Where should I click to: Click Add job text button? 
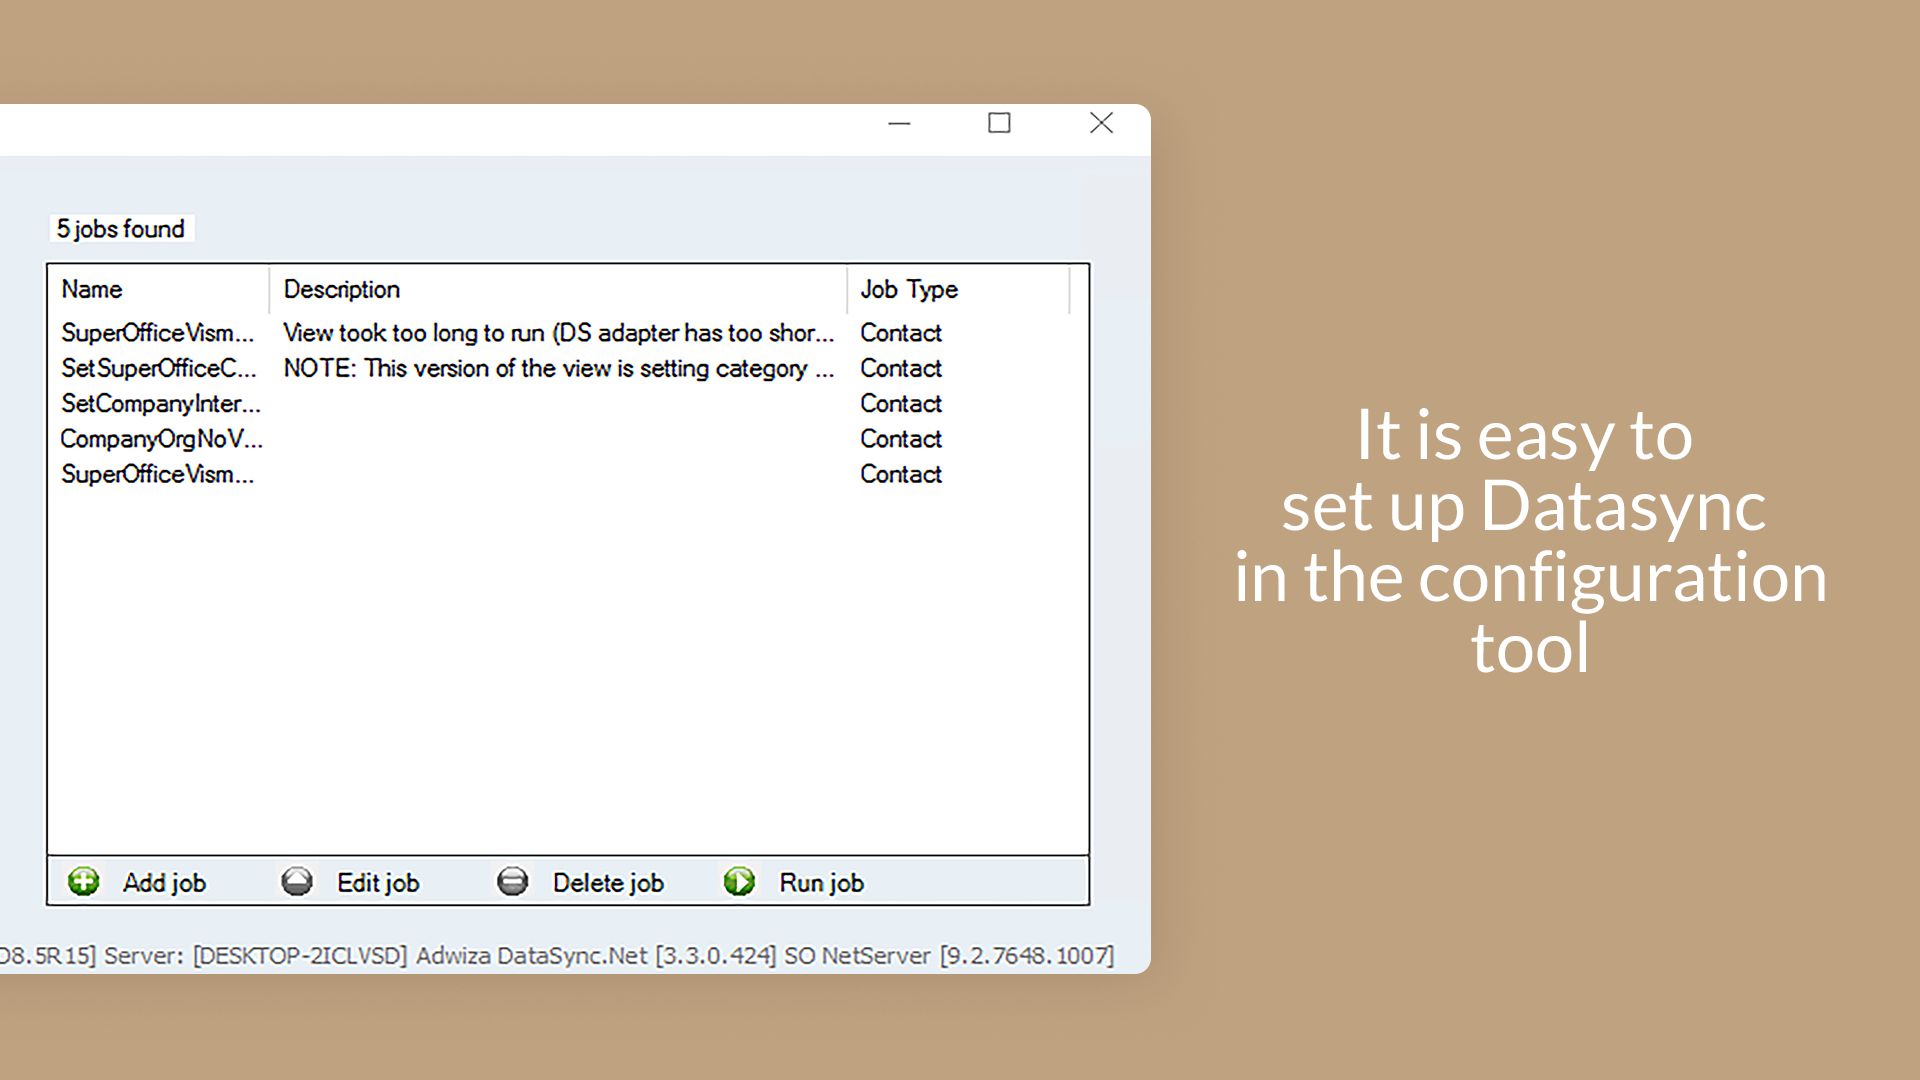pyautogui.click(x=162, y=882)
